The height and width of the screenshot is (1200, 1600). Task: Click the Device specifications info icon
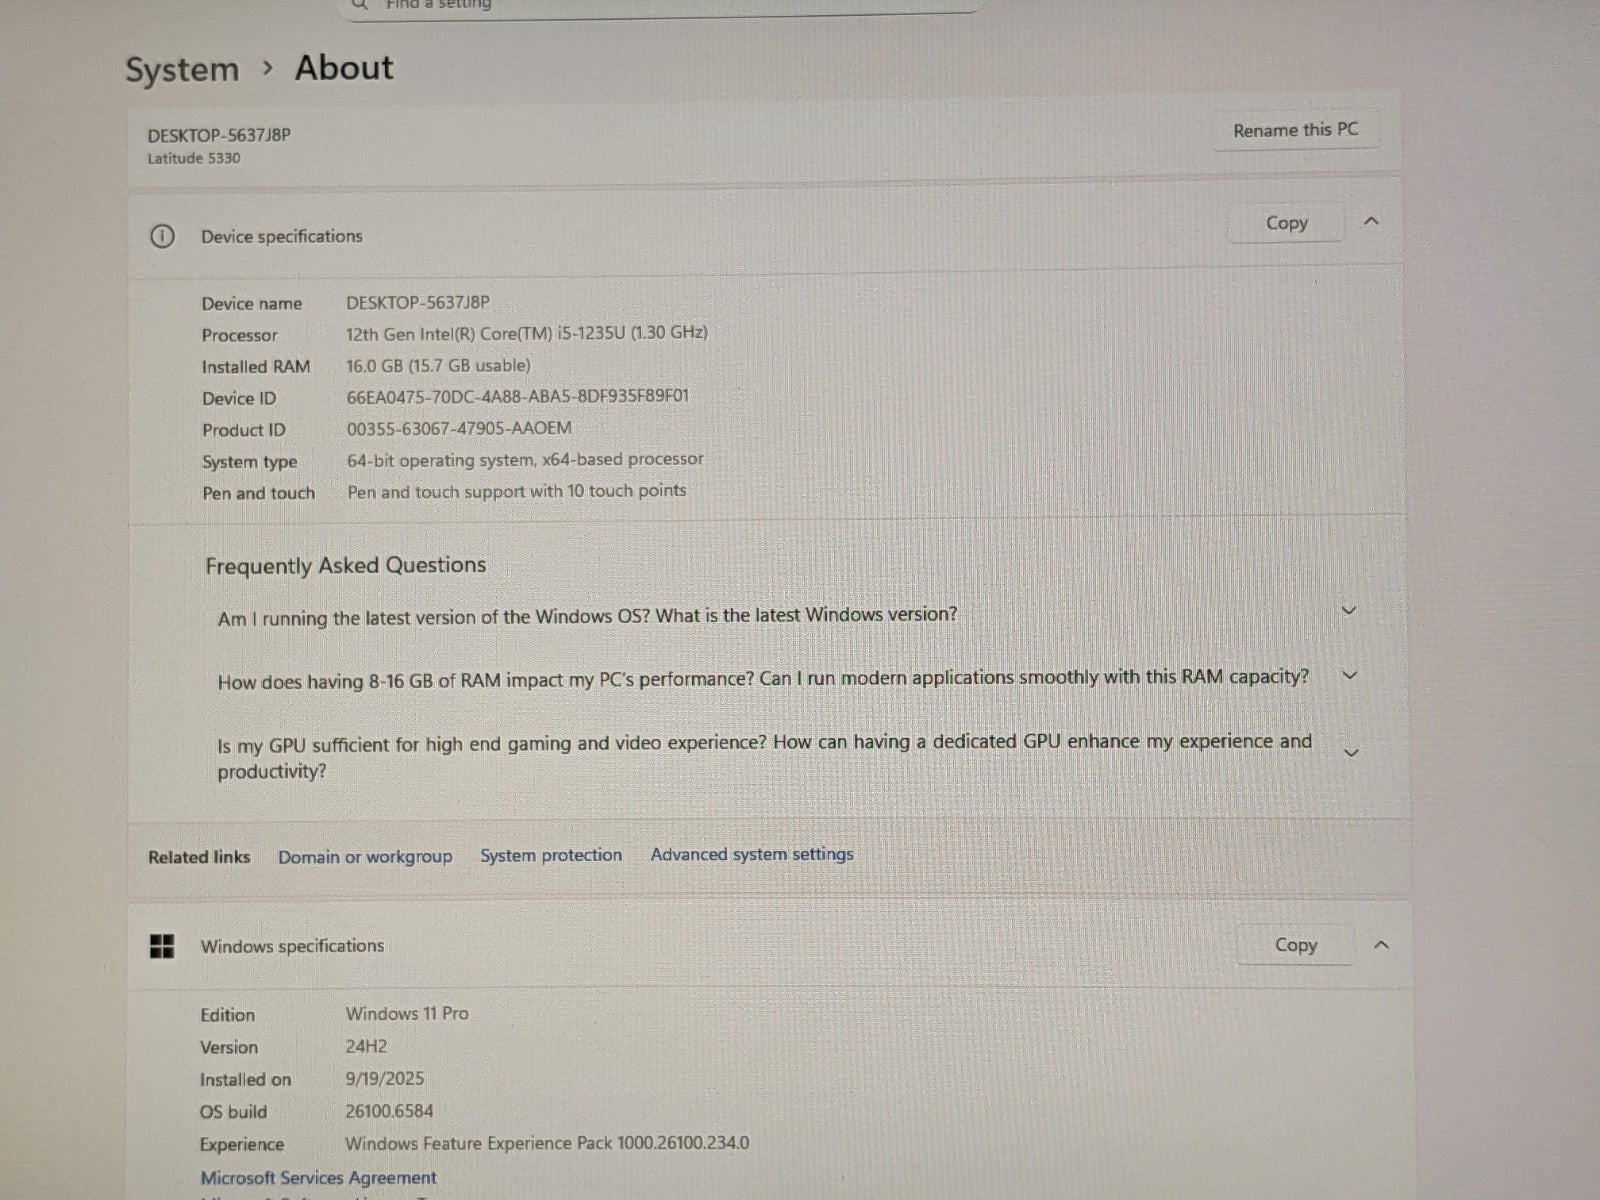[x=162, y=237]
